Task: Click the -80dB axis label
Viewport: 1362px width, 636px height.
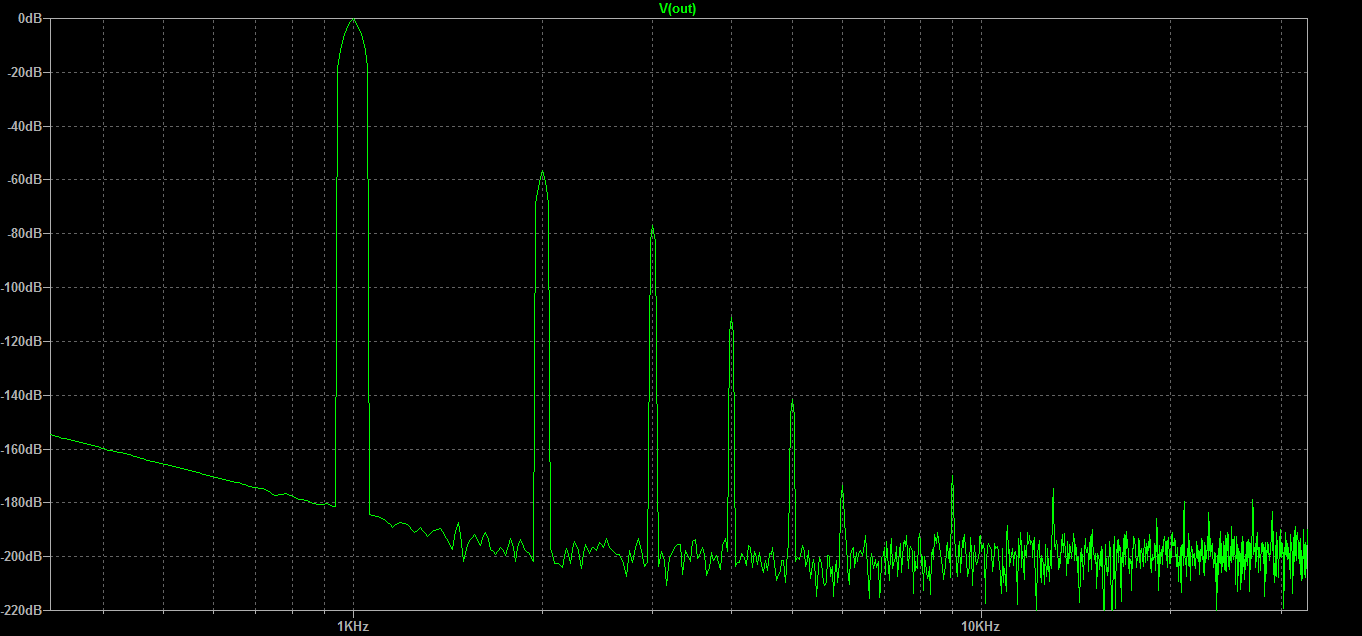Action: [26, 234]
